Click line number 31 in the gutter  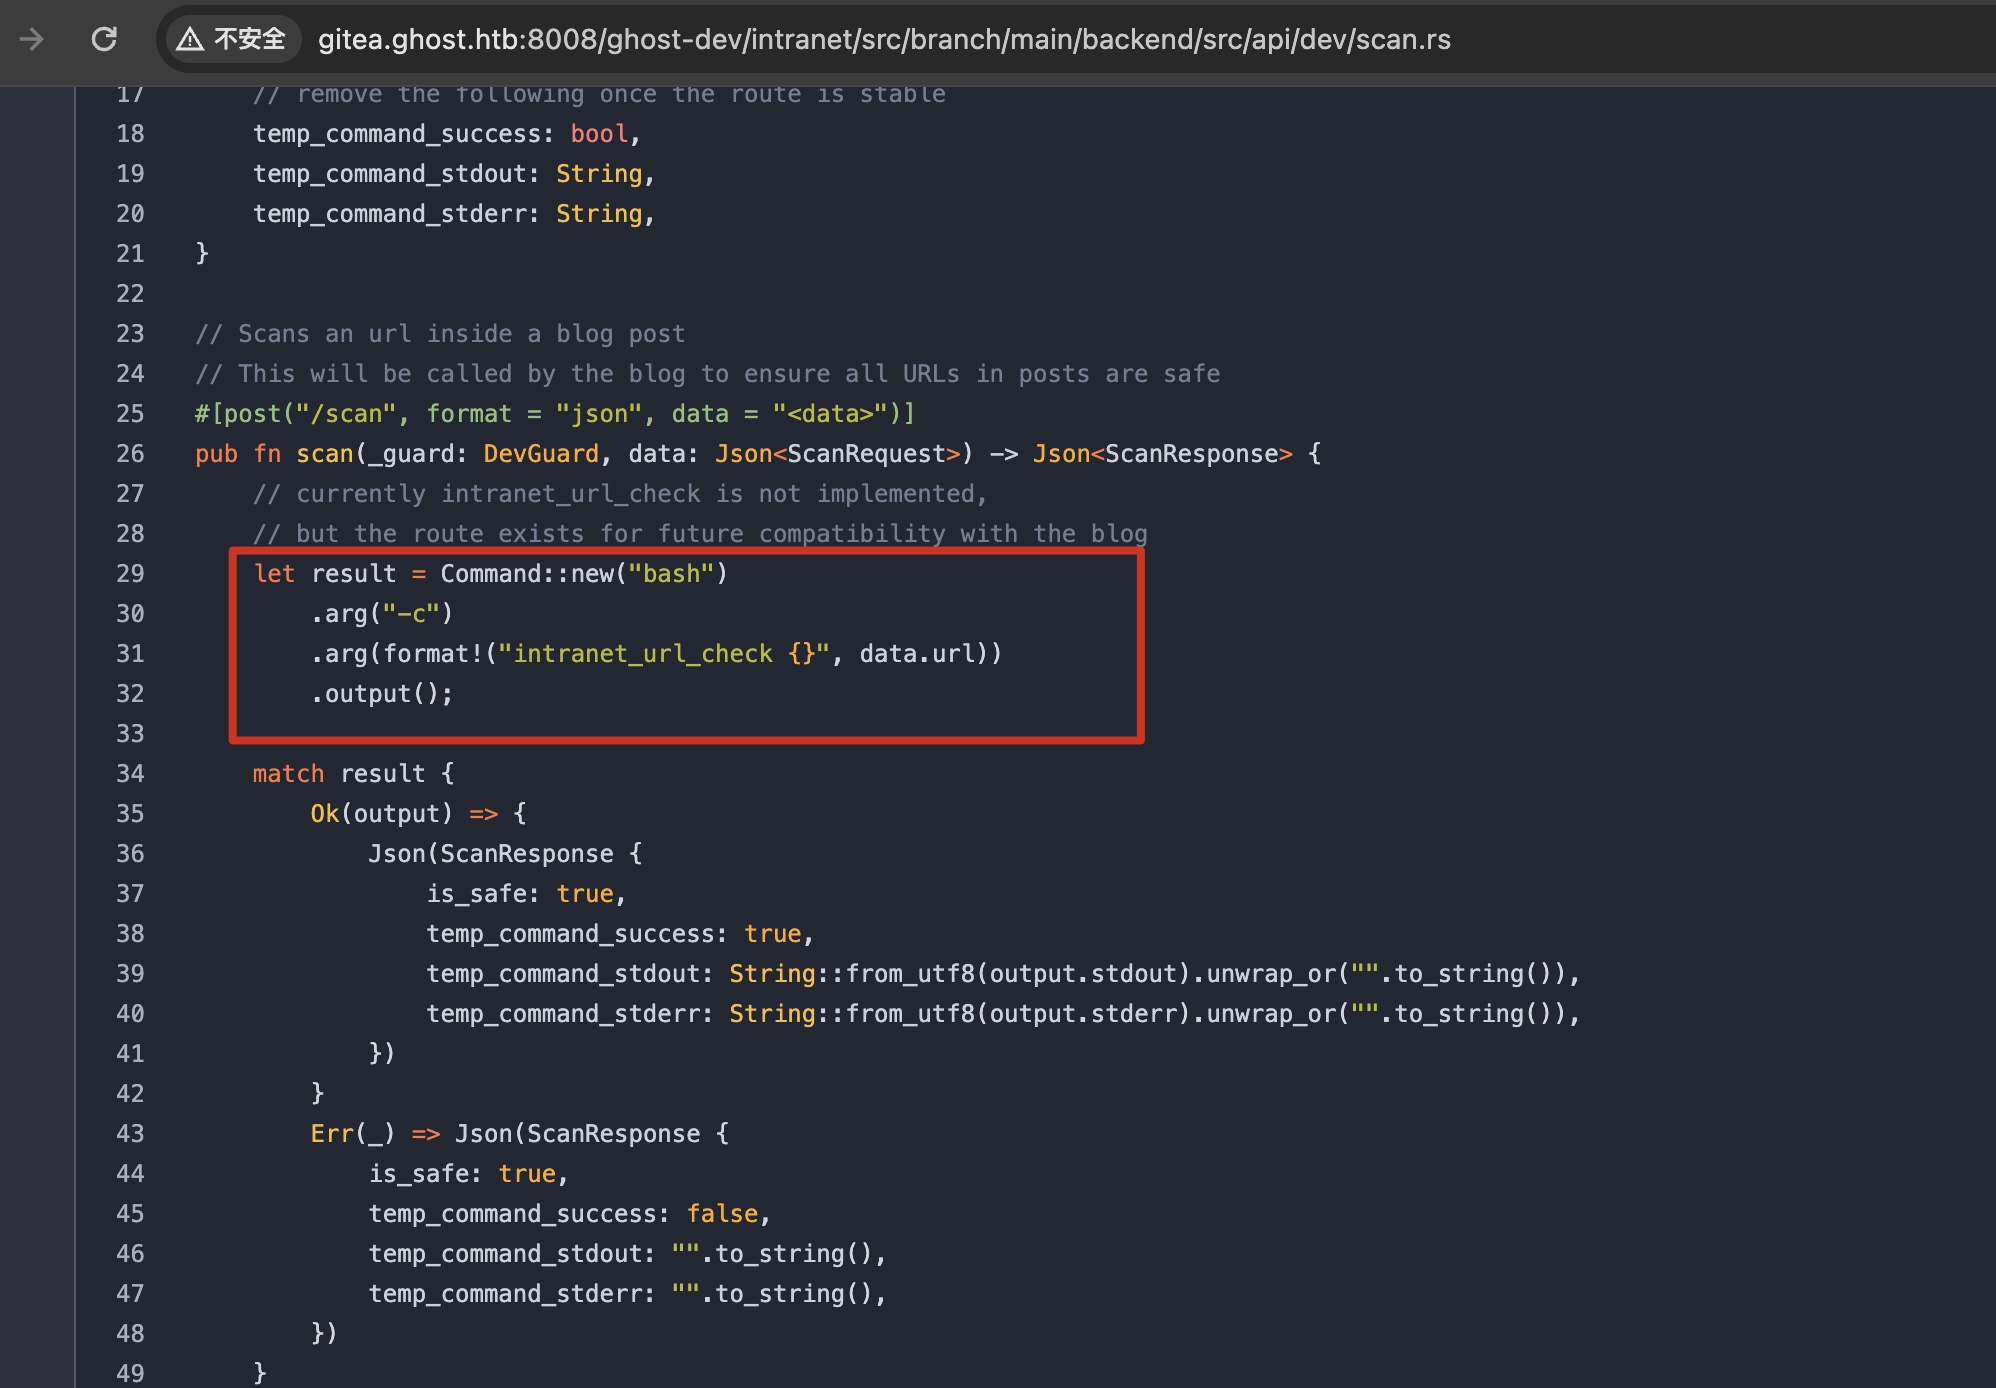130,654
